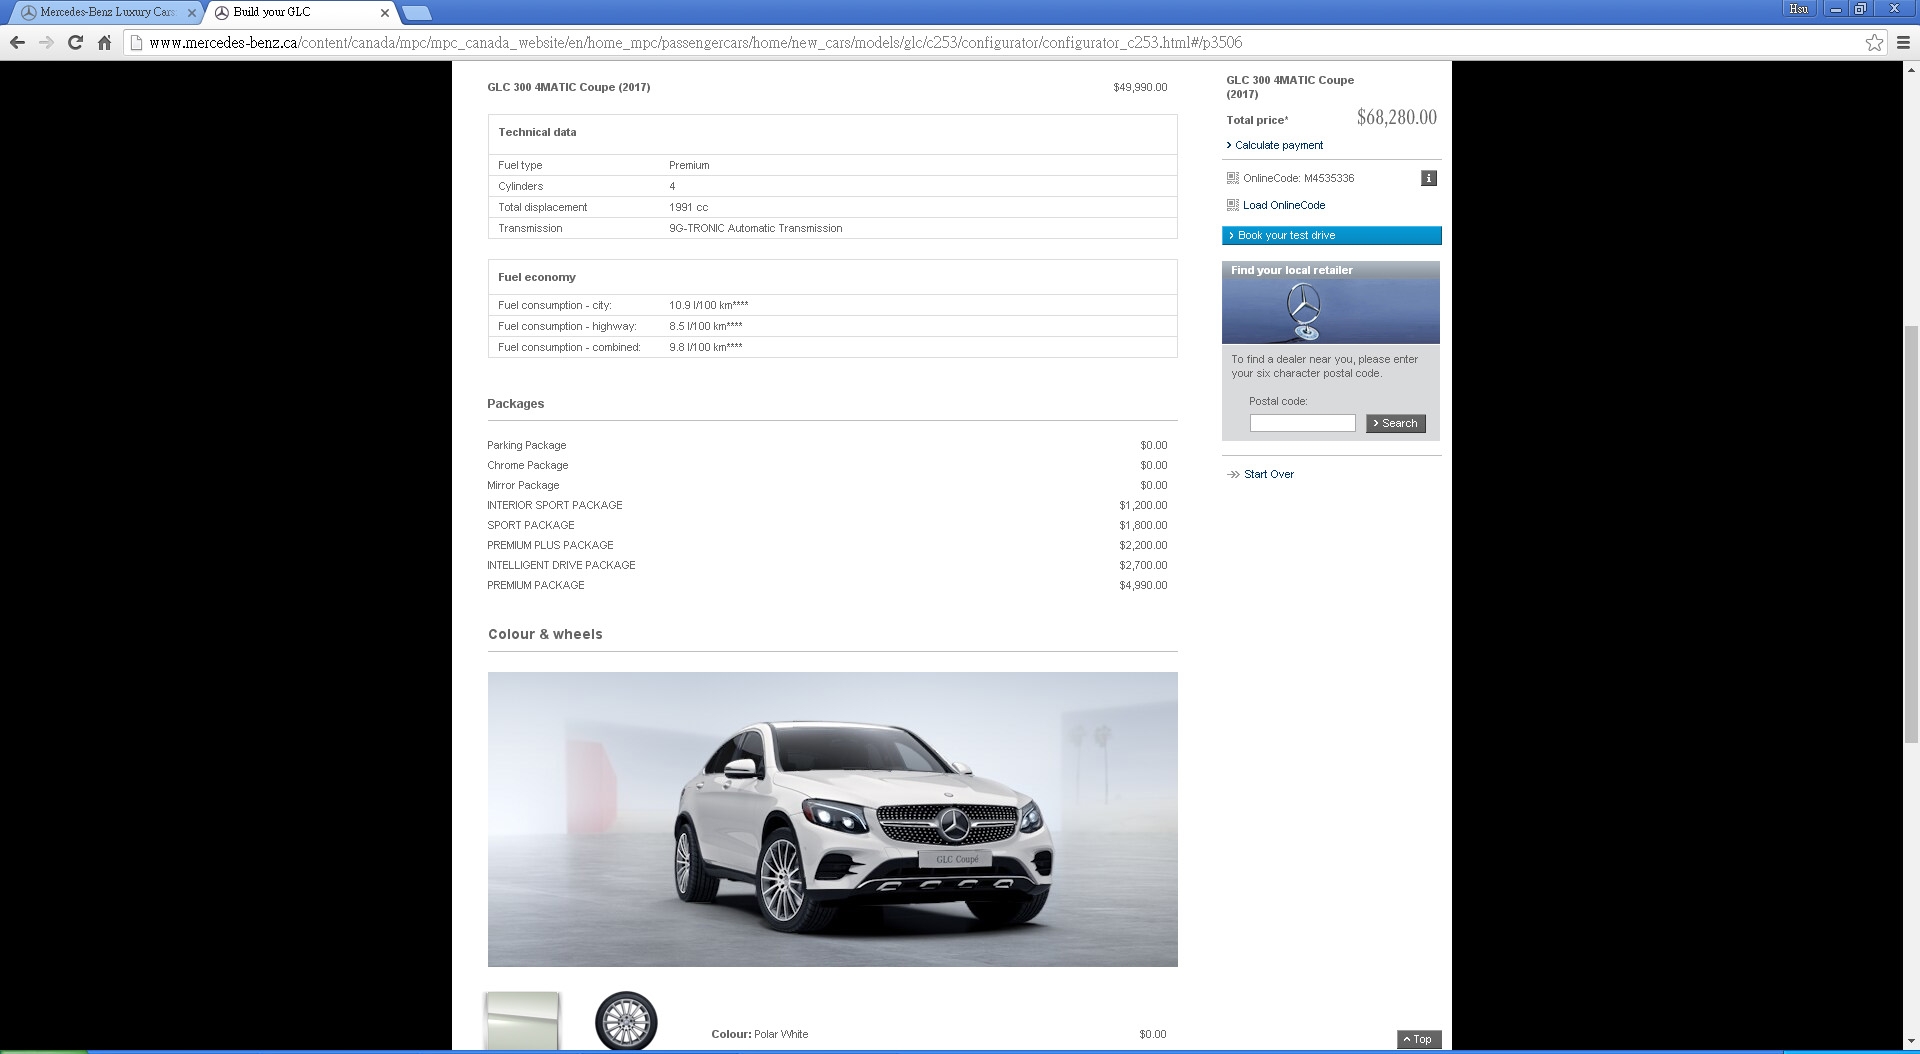Click the $4,990.00 price value

point(1143,585)
